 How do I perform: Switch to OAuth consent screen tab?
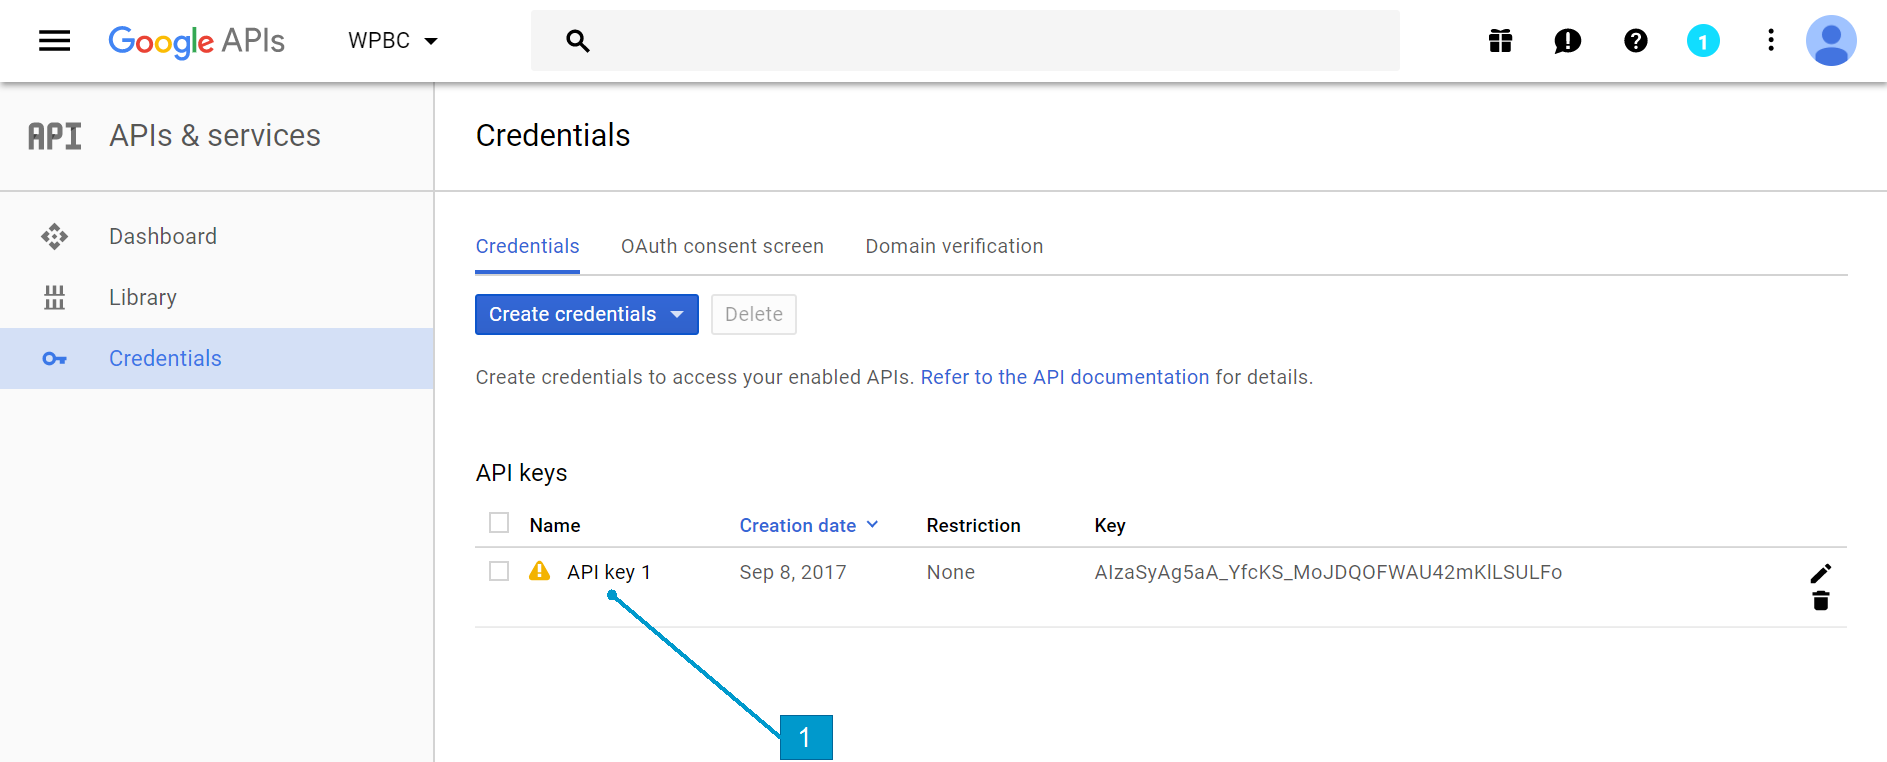[722, 246]
